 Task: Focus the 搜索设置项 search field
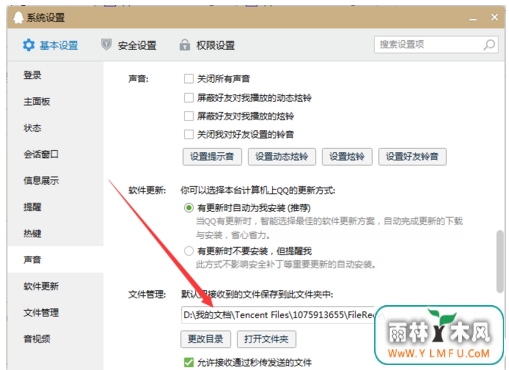point(436,45)
